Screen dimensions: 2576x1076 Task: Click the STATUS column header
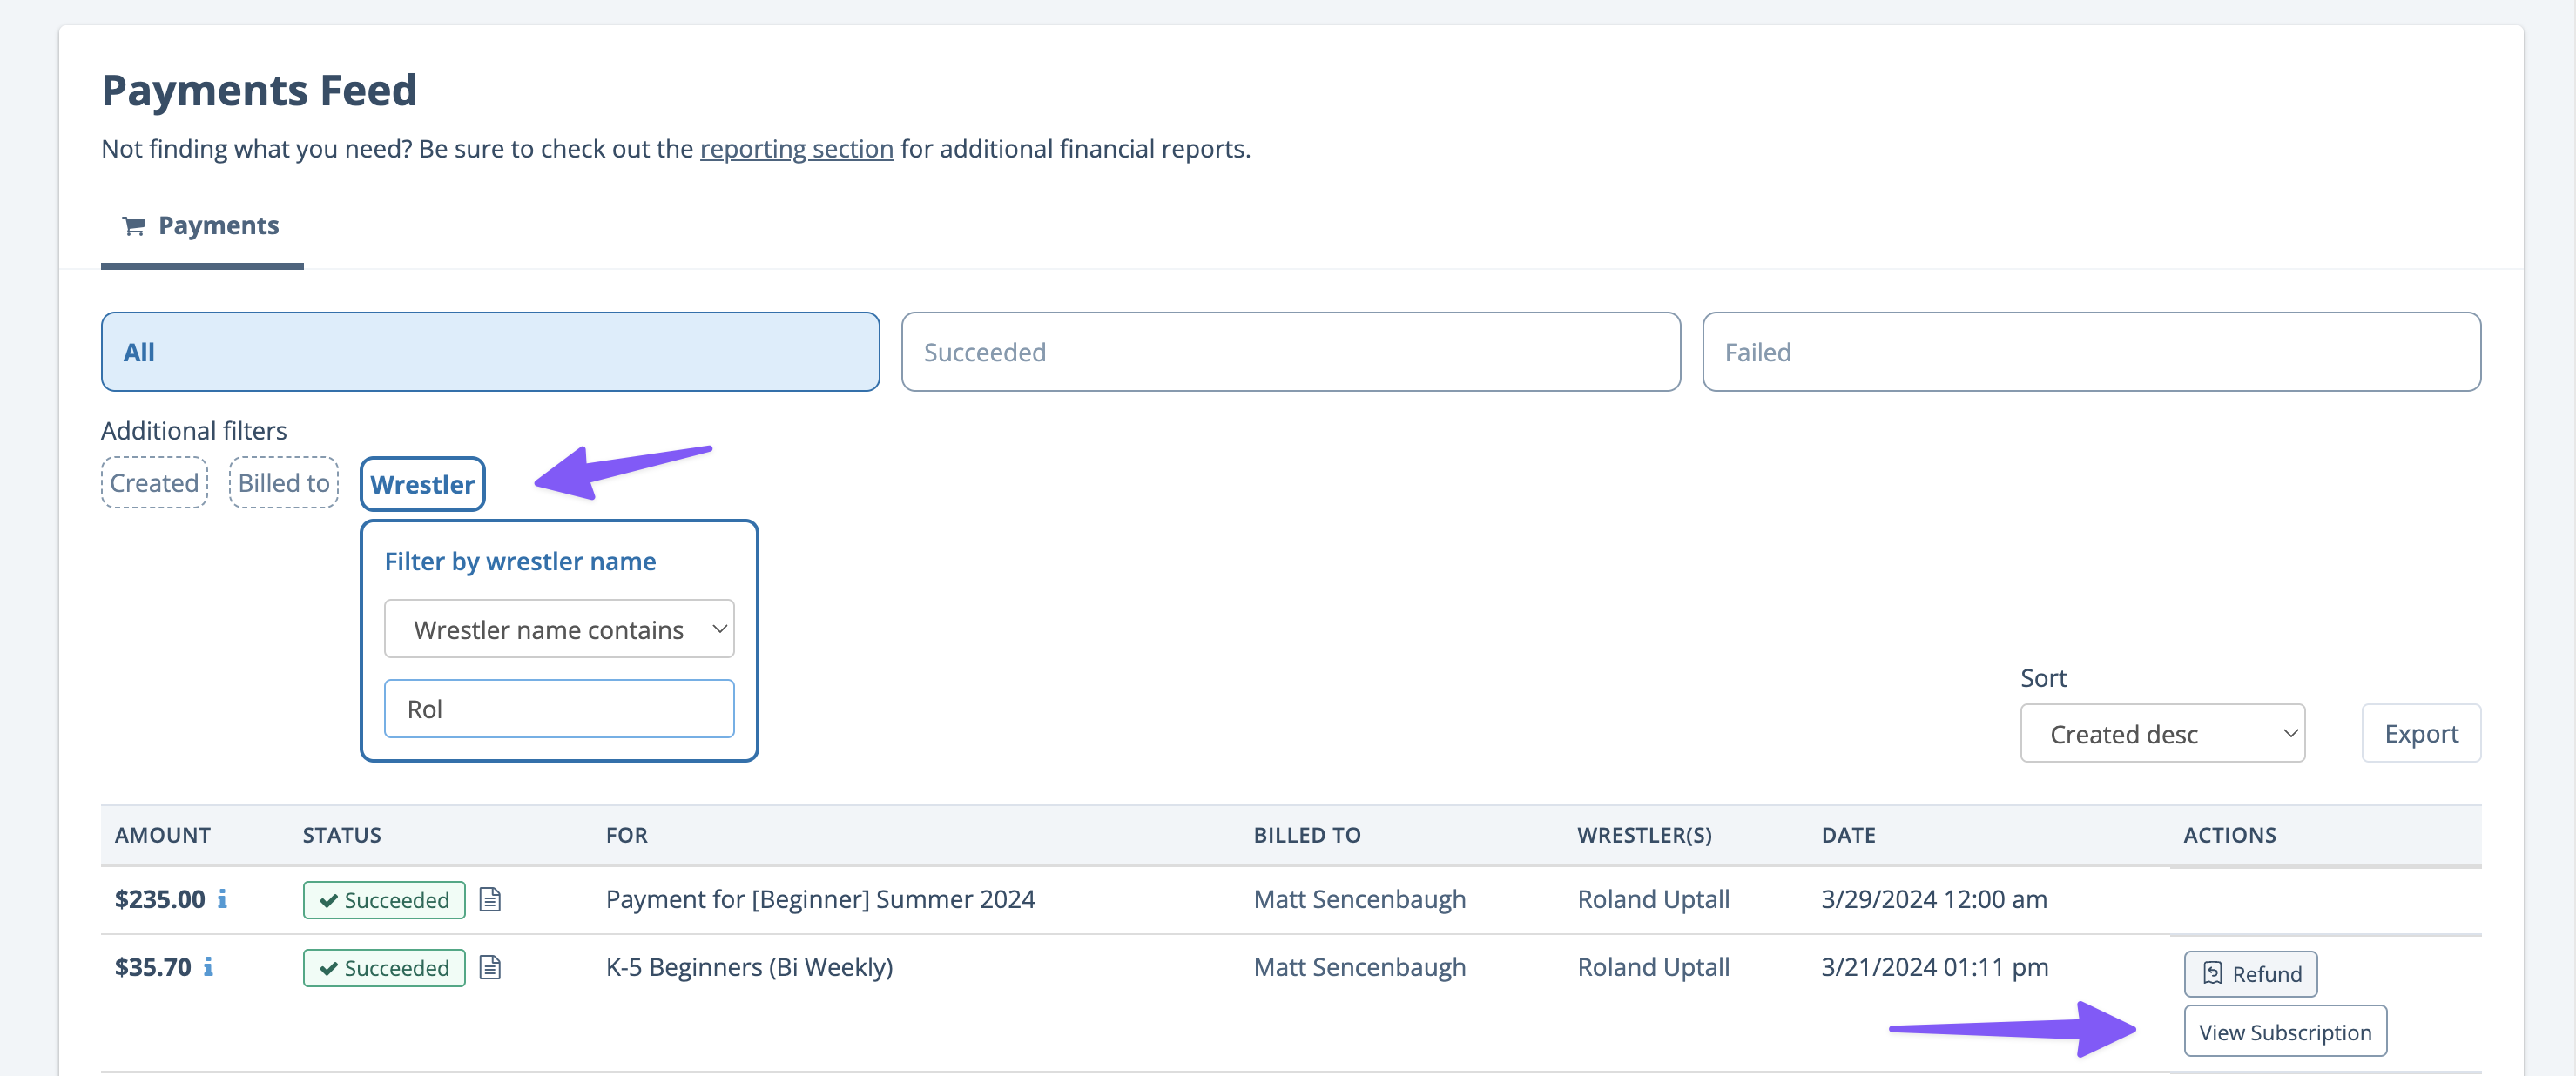pos(342,835)
